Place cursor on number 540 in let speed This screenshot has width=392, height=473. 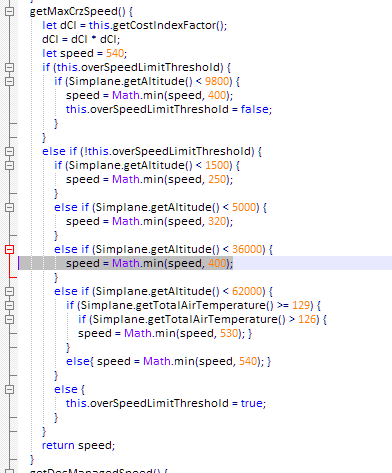tap(115, 53)
